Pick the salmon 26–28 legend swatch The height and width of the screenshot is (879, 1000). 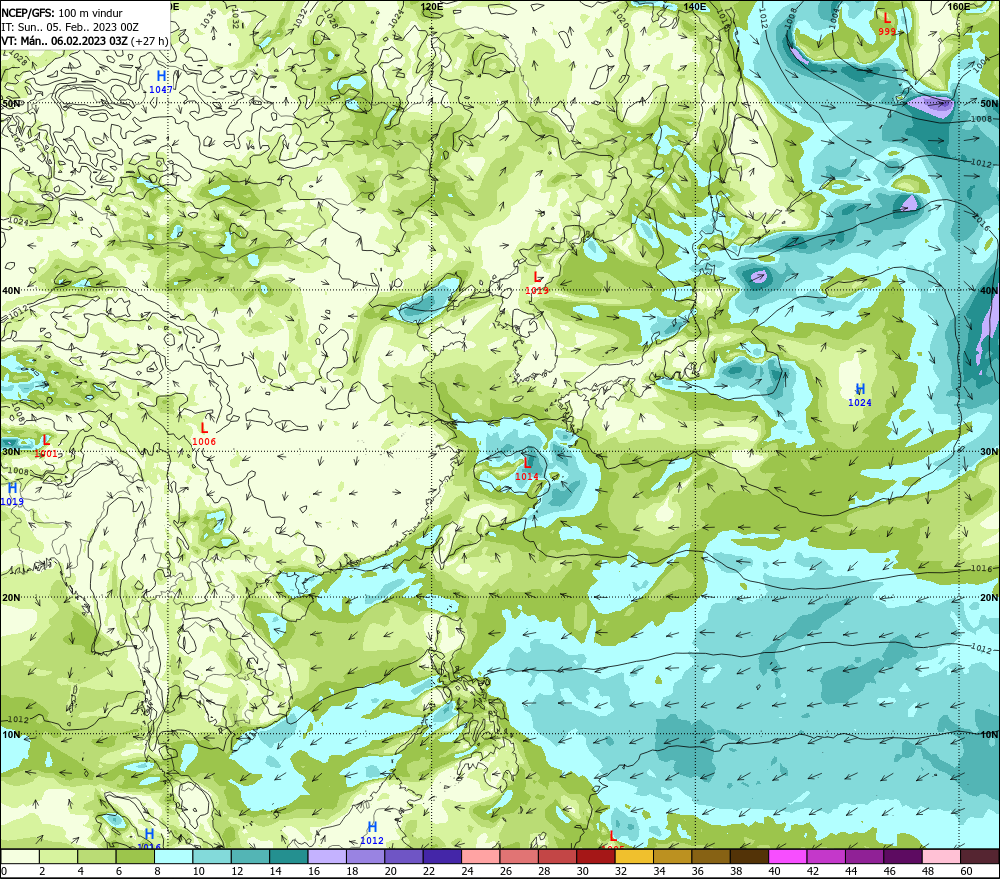[x=519, y=856]
